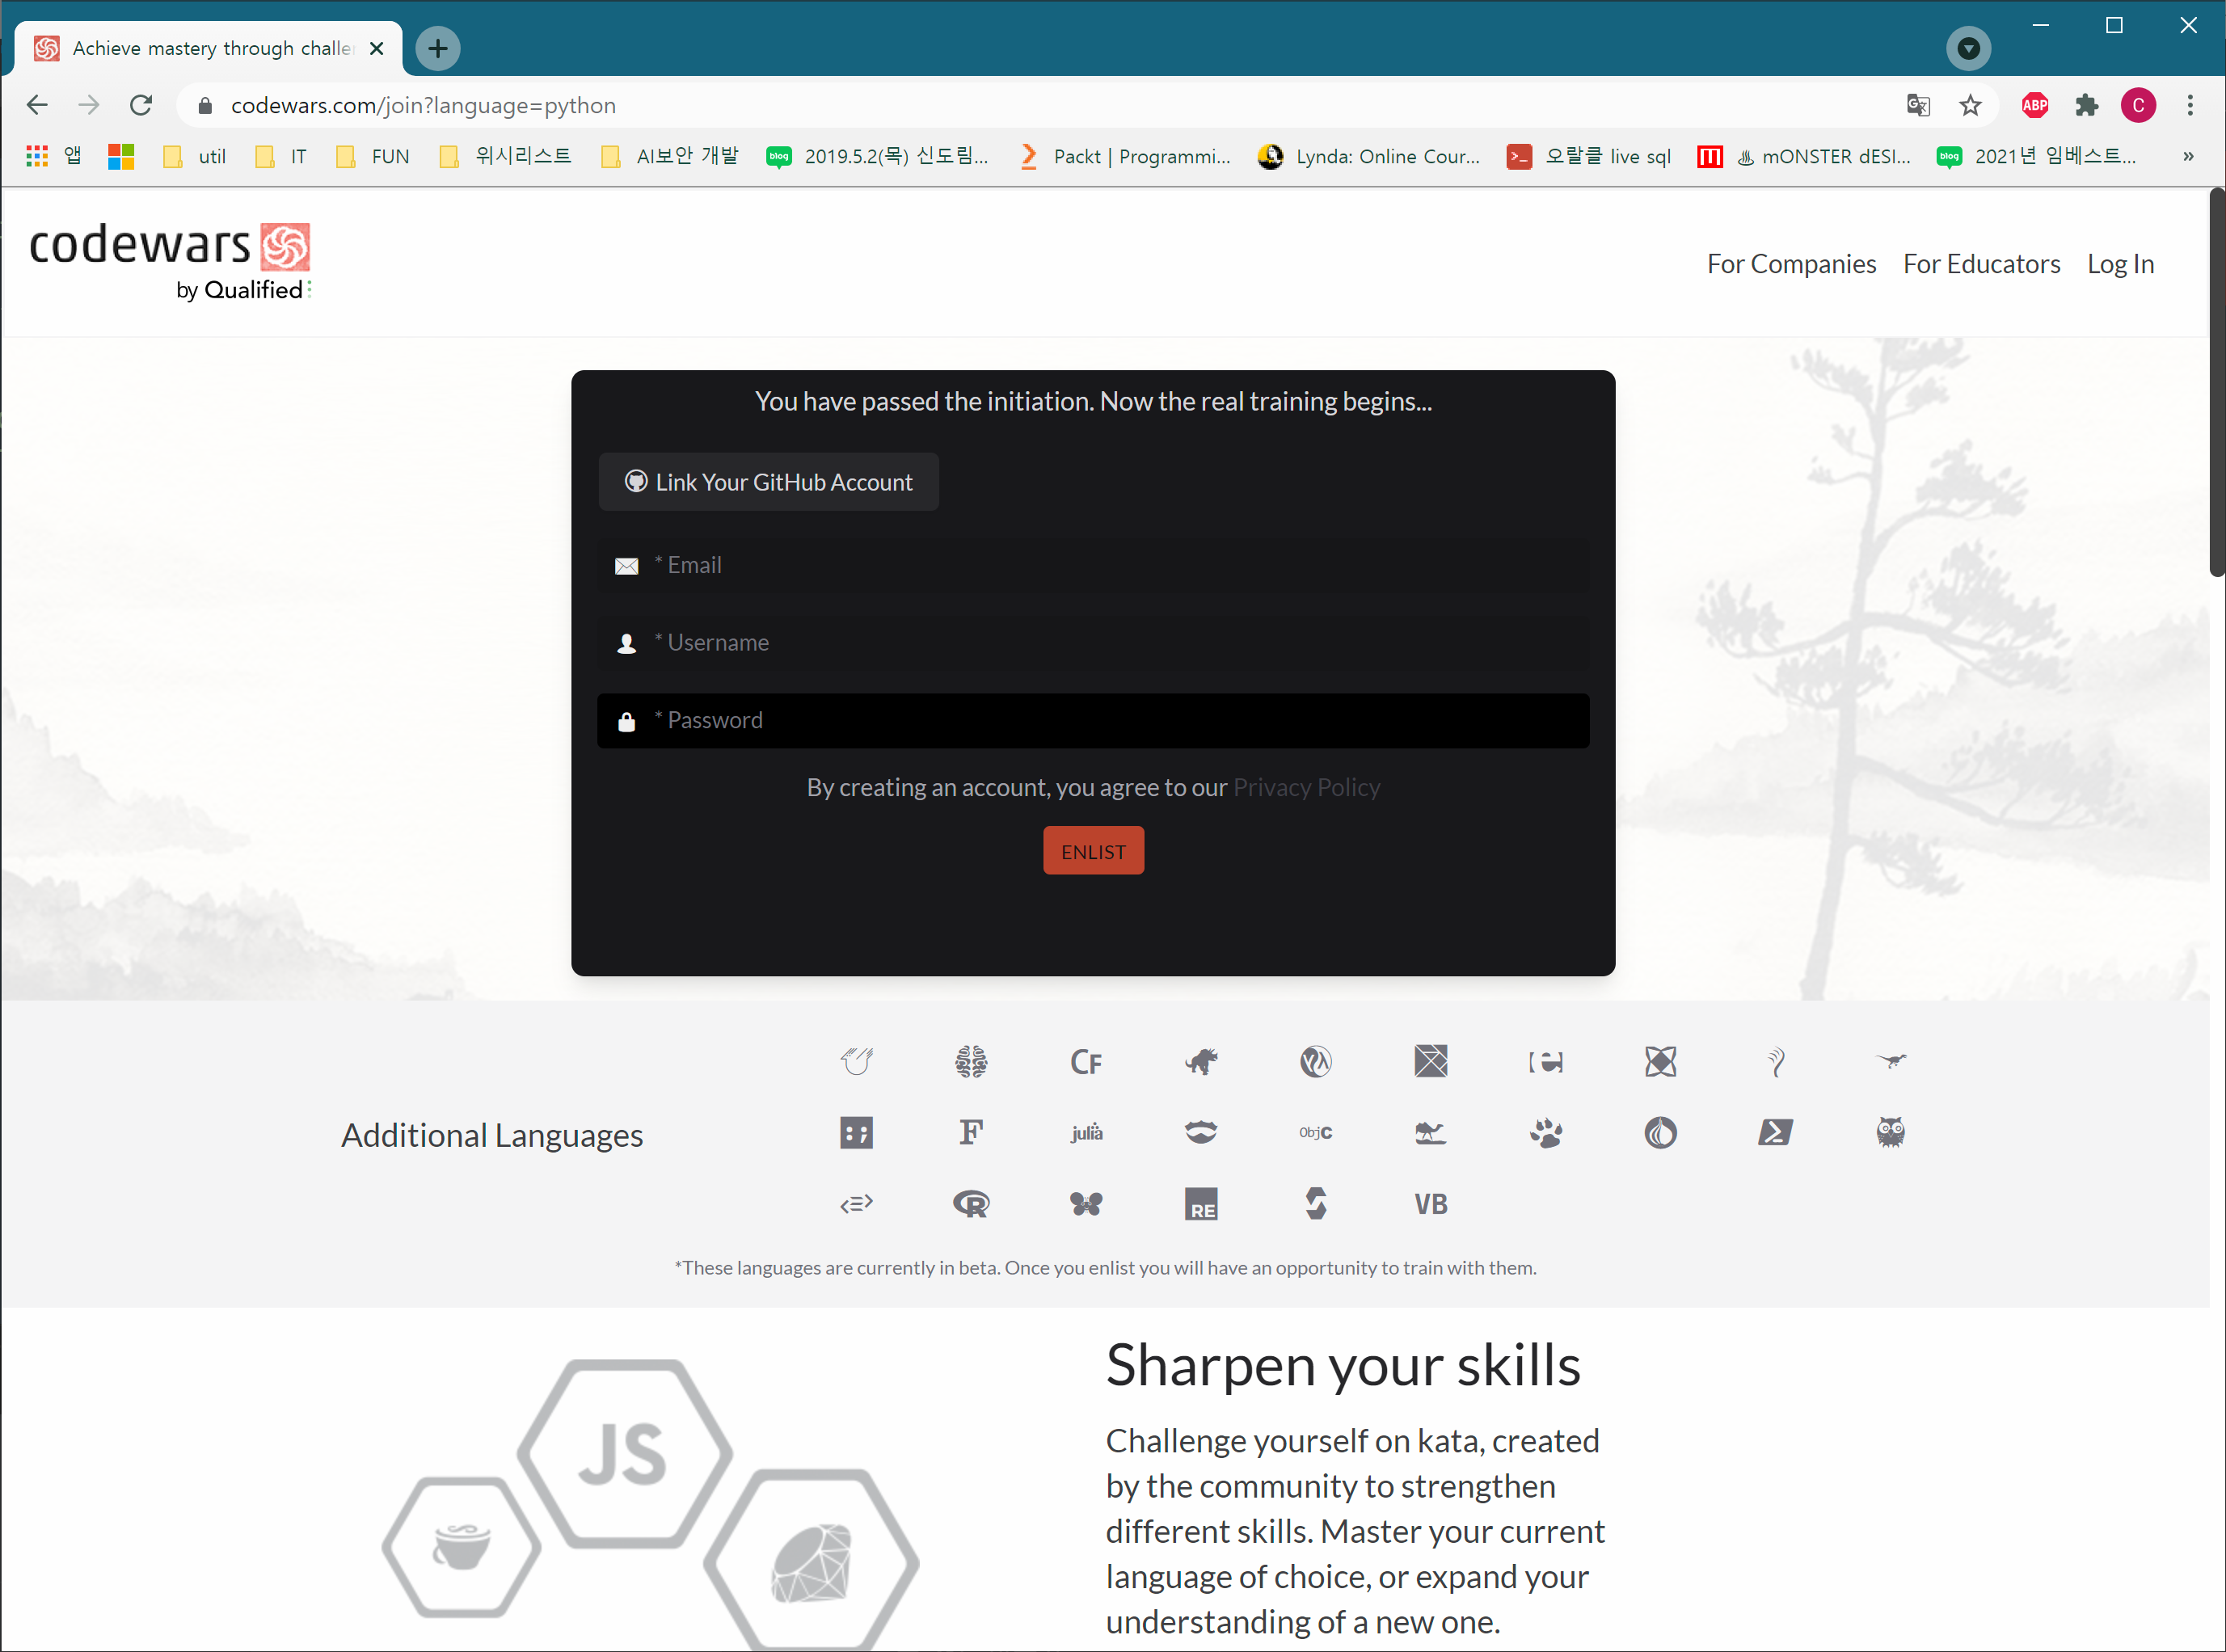Viewport: 2226px width, 1652px height.
Task: Click the VB language icon
Action: 1430,1201
